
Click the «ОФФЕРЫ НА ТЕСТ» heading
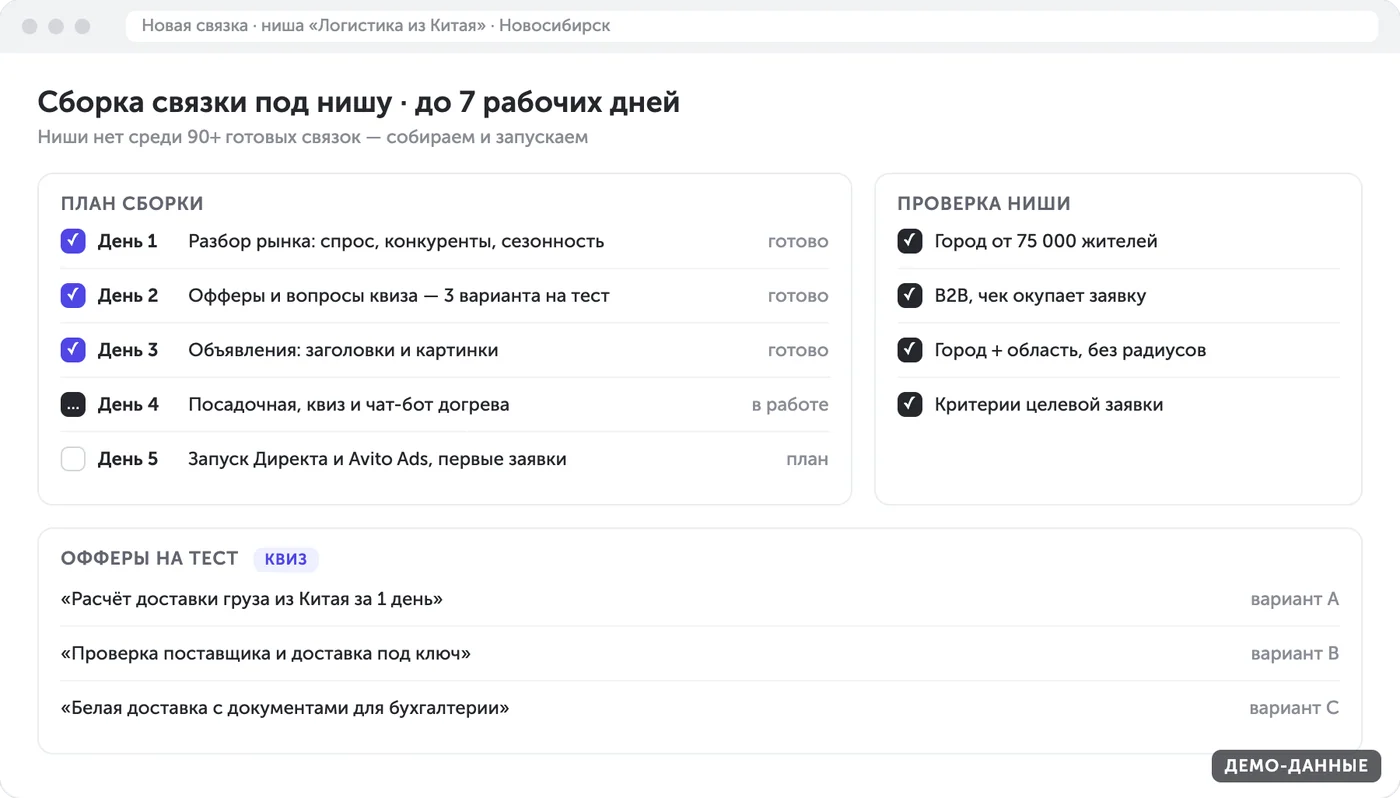(x=150, y=559)
